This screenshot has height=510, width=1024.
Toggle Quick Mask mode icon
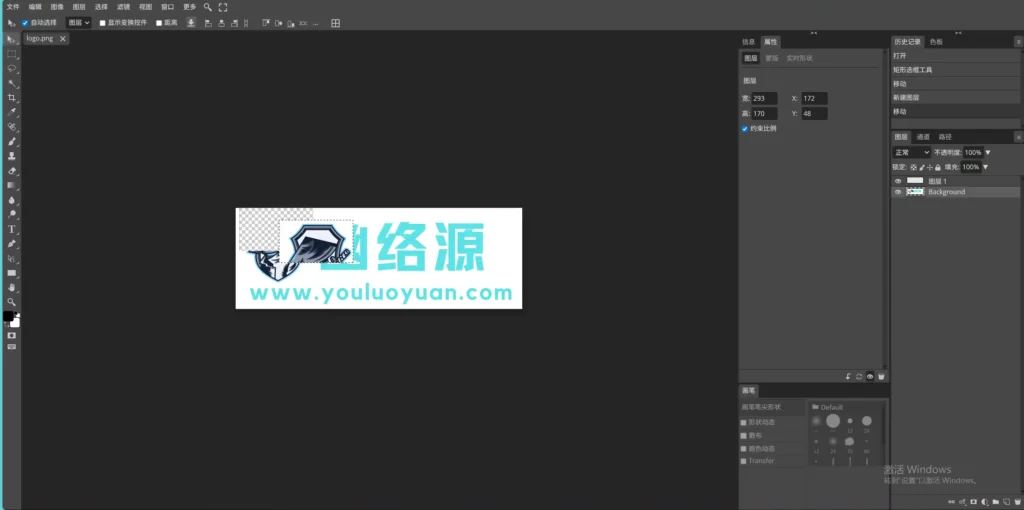point(12,335)
